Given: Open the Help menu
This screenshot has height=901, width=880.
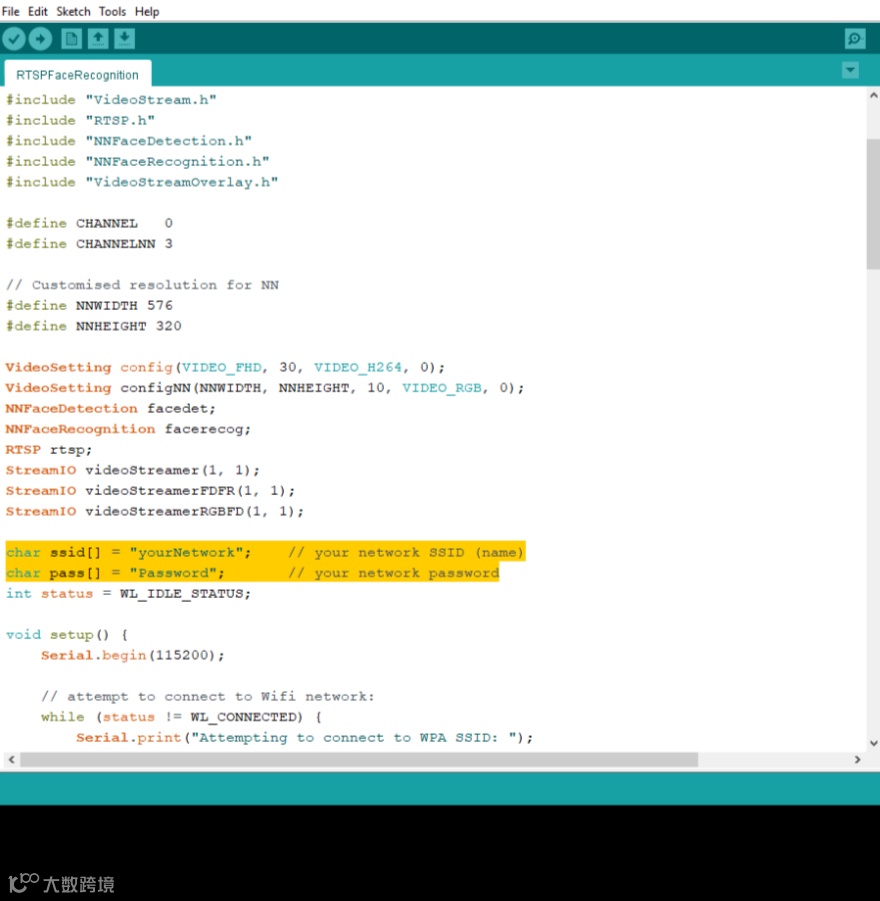Looking at the screenshot, I should [x=147, y=11].
